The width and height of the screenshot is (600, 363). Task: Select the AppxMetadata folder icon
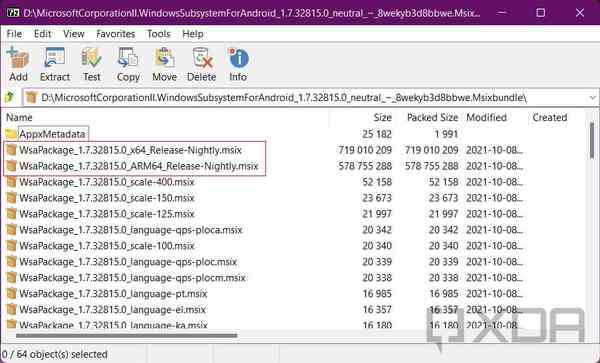click(x=11, y=134)
